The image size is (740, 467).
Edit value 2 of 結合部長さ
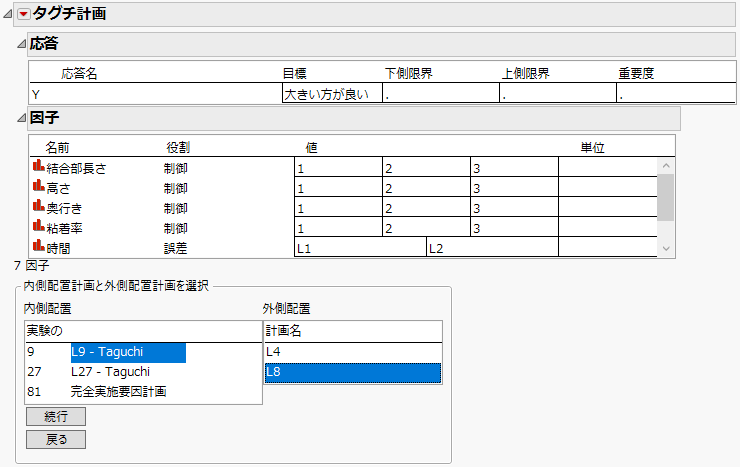(x=426, y=167)
